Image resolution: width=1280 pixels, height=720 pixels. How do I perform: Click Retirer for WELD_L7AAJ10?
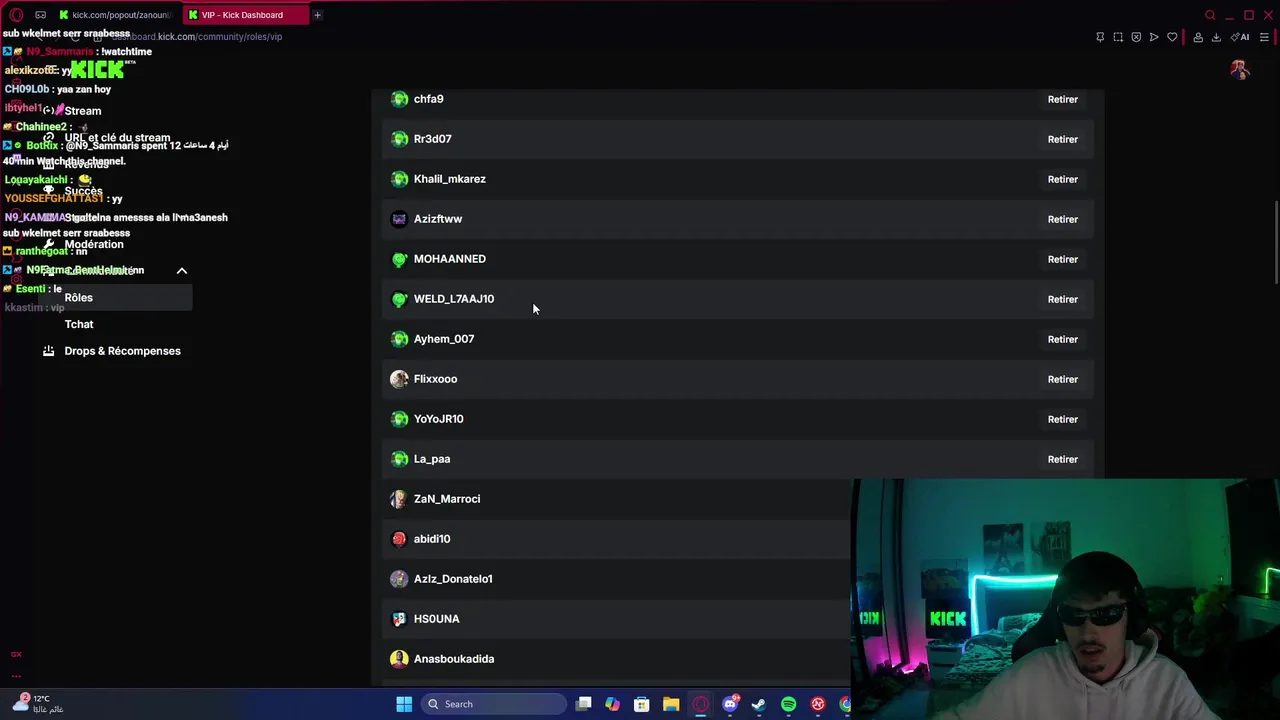1062,299
